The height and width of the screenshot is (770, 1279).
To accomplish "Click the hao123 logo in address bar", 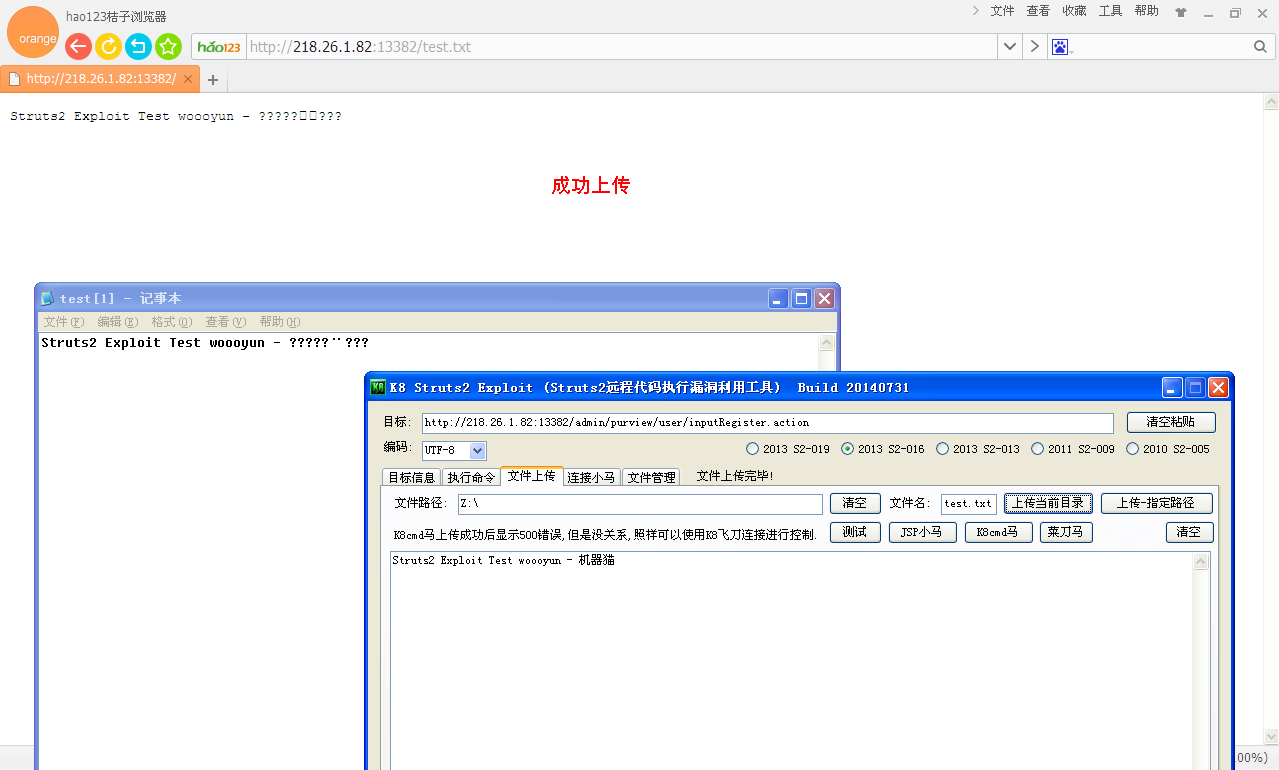I will [x=219, y=47].
